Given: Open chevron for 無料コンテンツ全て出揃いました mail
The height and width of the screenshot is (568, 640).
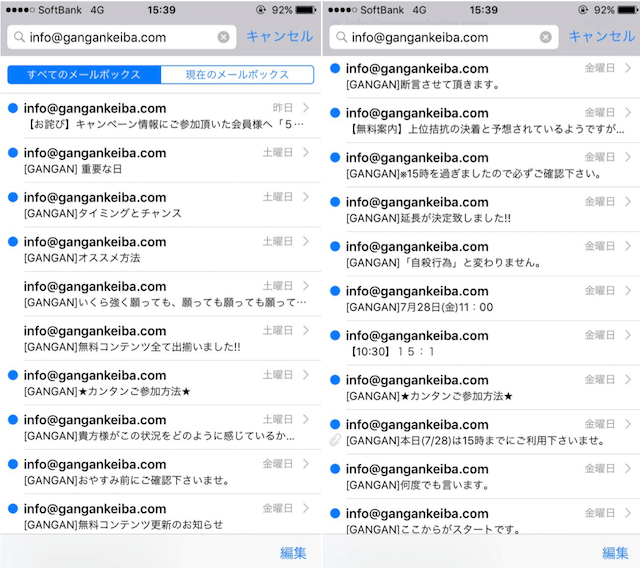Looking at the screenshot, I should [x=306, y=330].
